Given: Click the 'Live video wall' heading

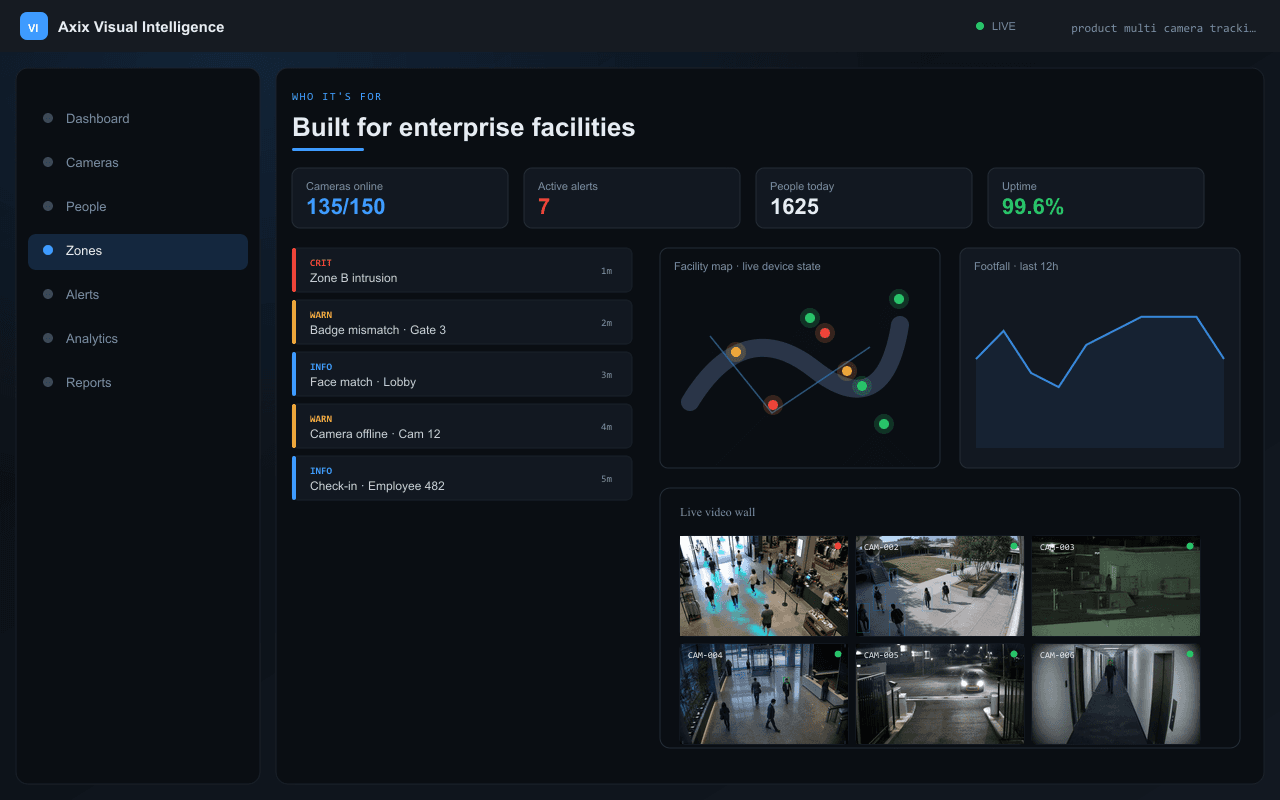Looking at the screenshot, I should point(718,512).
